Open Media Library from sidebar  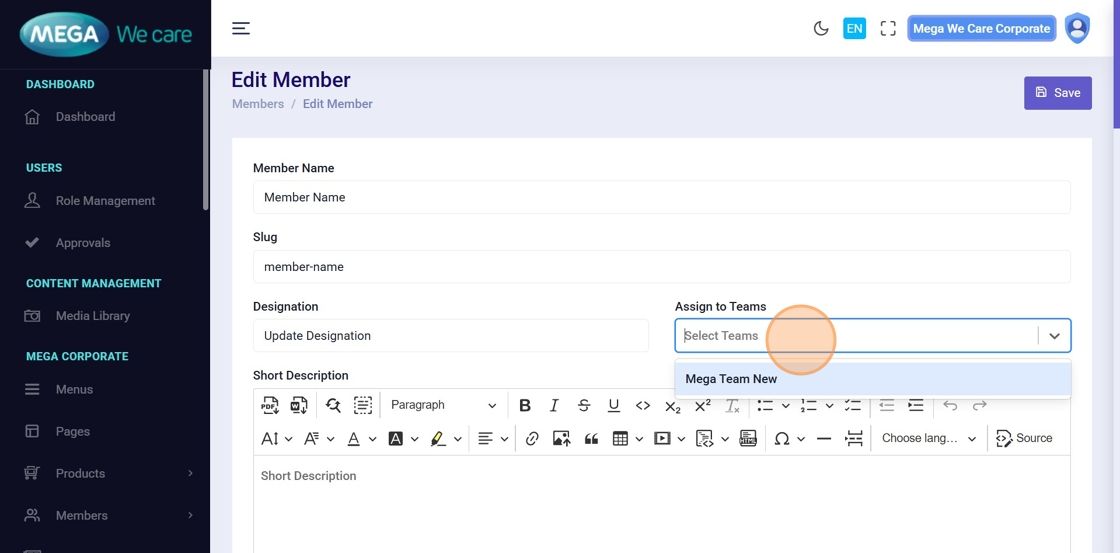tap(92, 316)
